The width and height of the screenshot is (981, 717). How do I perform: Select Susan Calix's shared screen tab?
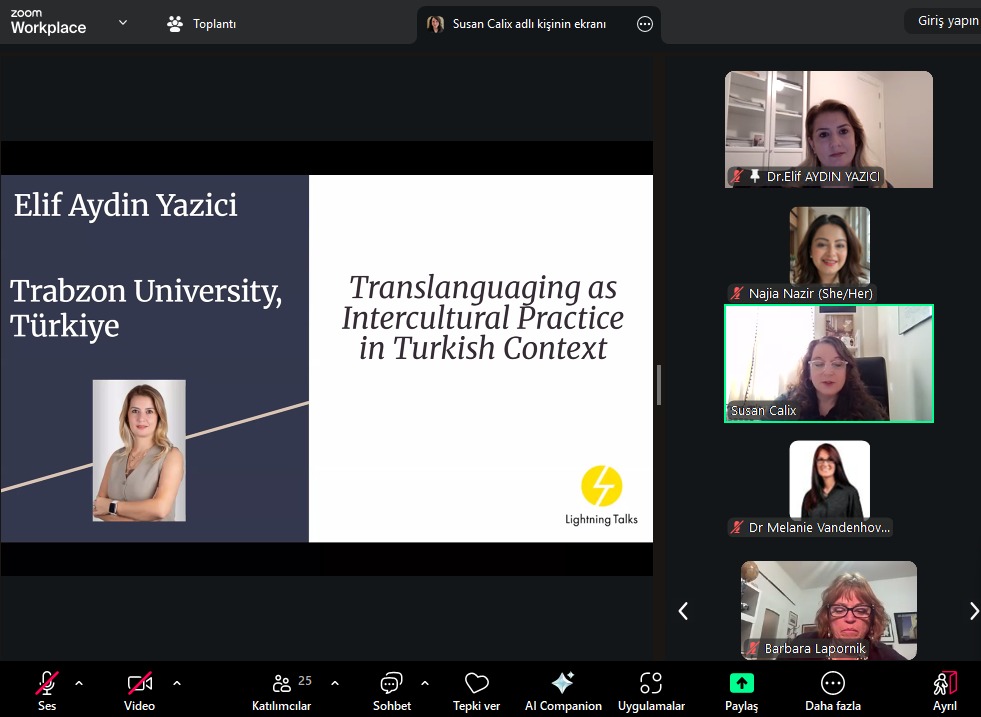pos(529,24)
